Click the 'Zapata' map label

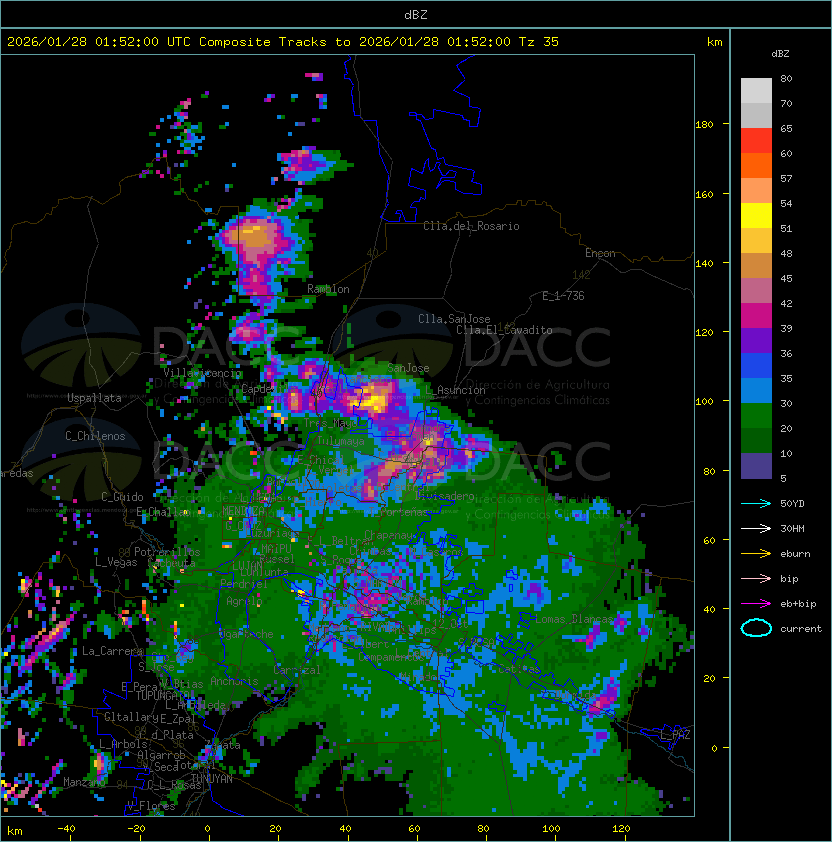(x=223, y=745)
